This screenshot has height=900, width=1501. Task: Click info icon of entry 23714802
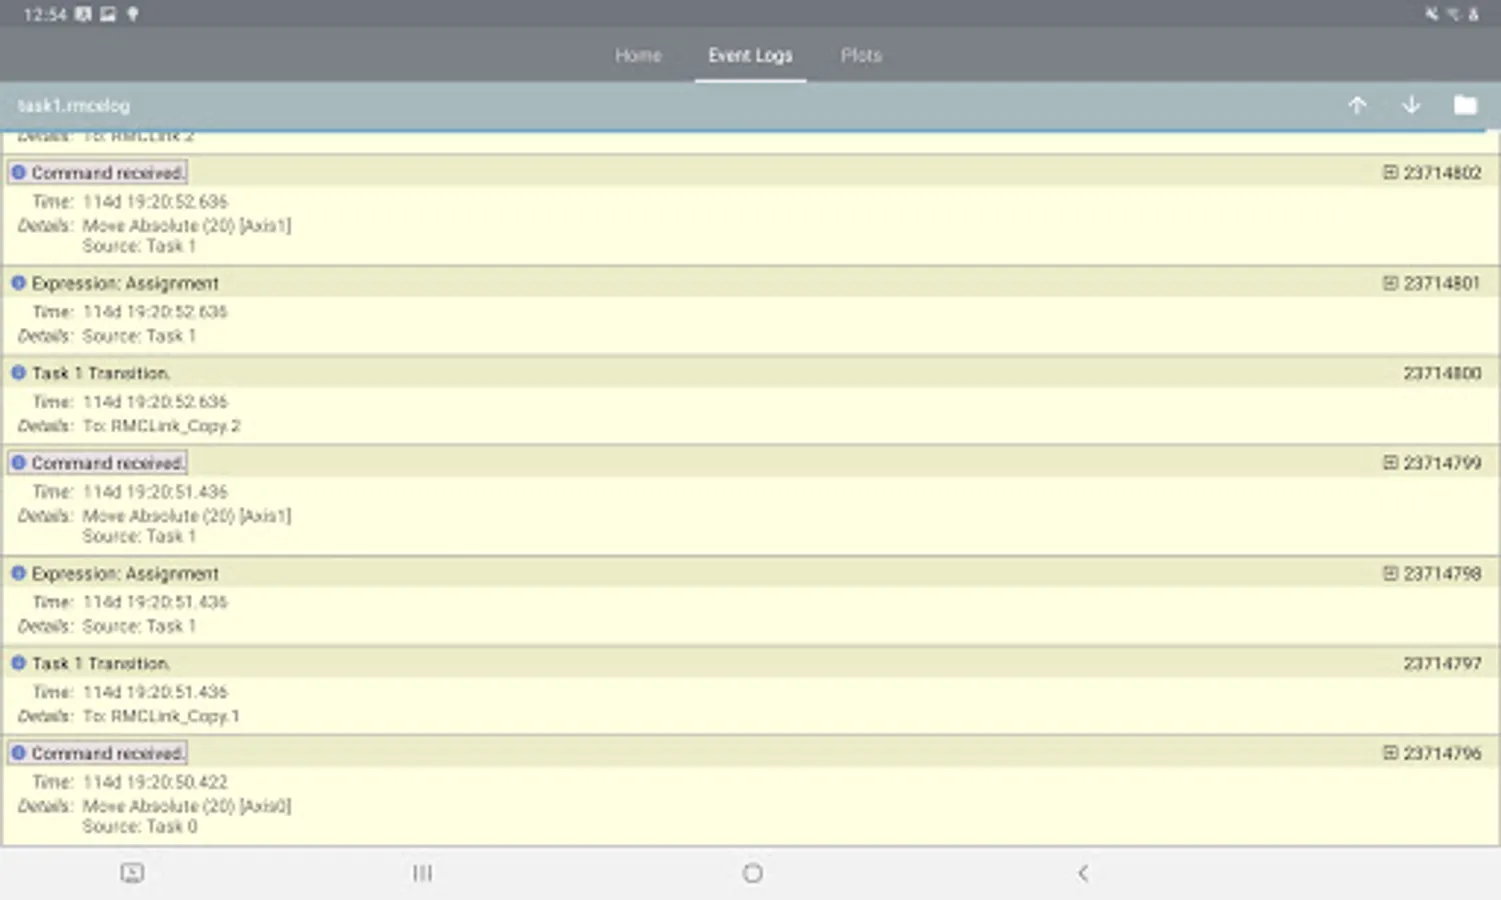coord(18,172)
